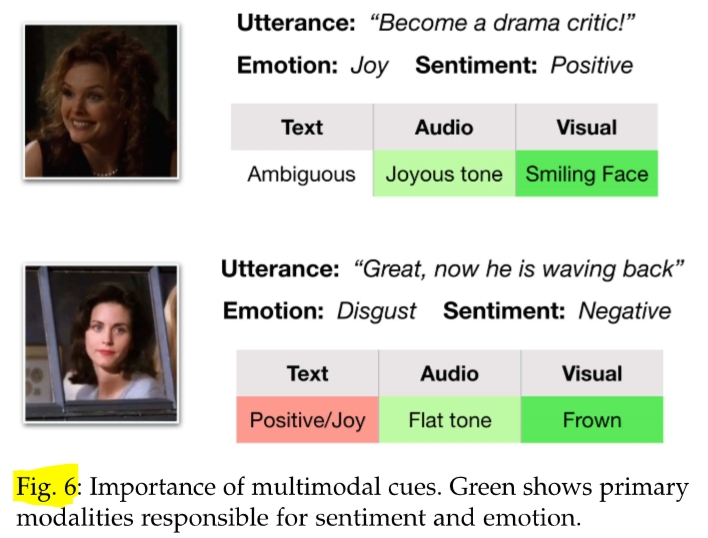This screenshot has height=538, width=708.
Task: Click the Audio header in lower table
Action: pos(450,373)
